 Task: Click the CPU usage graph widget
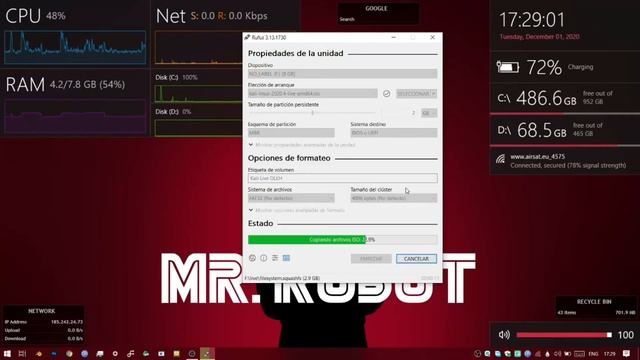pyautogui.click(x=75, y=47)
